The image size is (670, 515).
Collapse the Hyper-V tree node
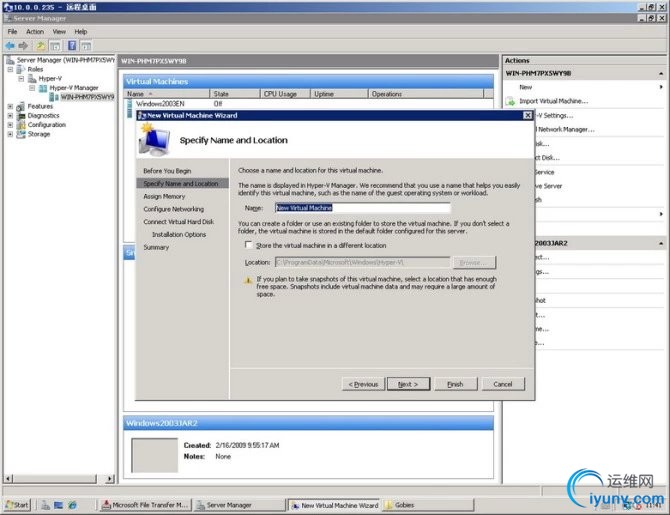21,79
